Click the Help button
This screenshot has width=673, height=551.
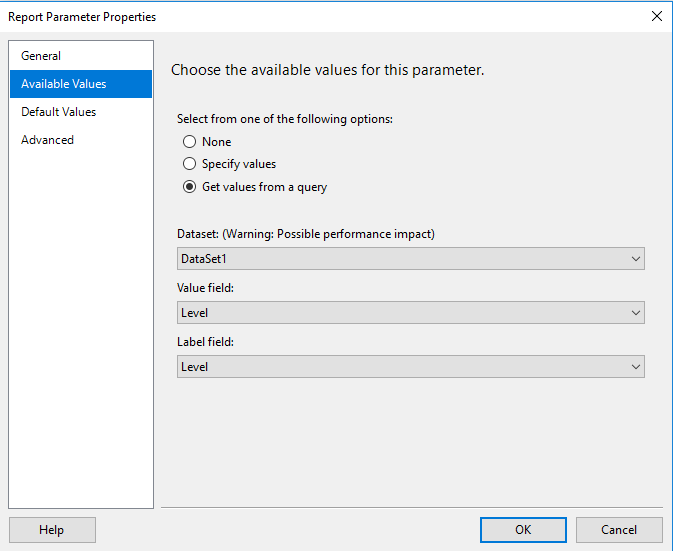point(52,530)
